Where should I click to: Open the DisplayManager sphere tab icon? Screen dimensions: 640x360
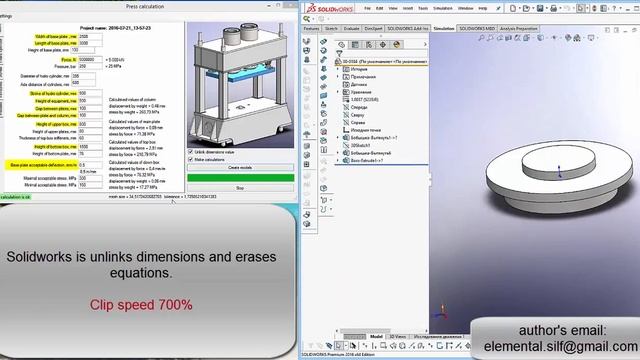pos(397,44)
